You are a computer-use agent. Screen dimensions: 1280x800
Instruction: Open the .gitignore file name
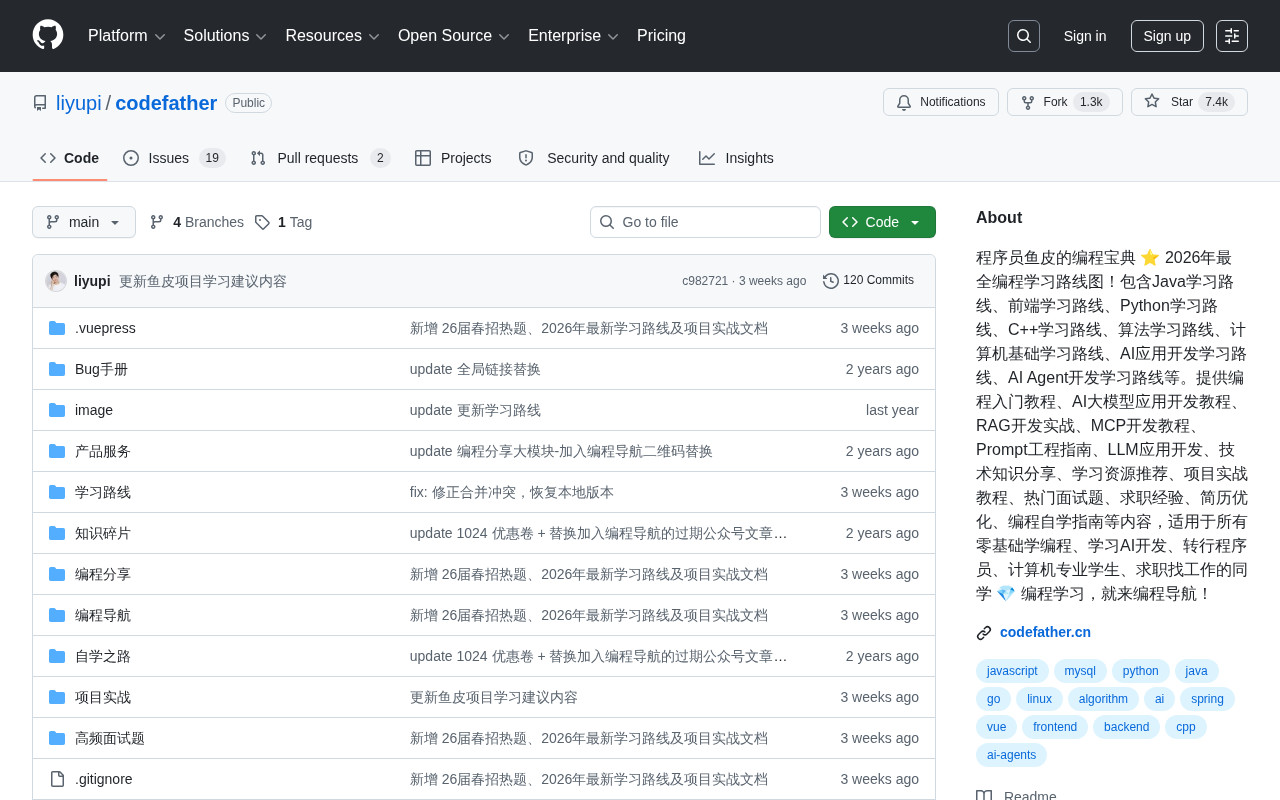104,779
